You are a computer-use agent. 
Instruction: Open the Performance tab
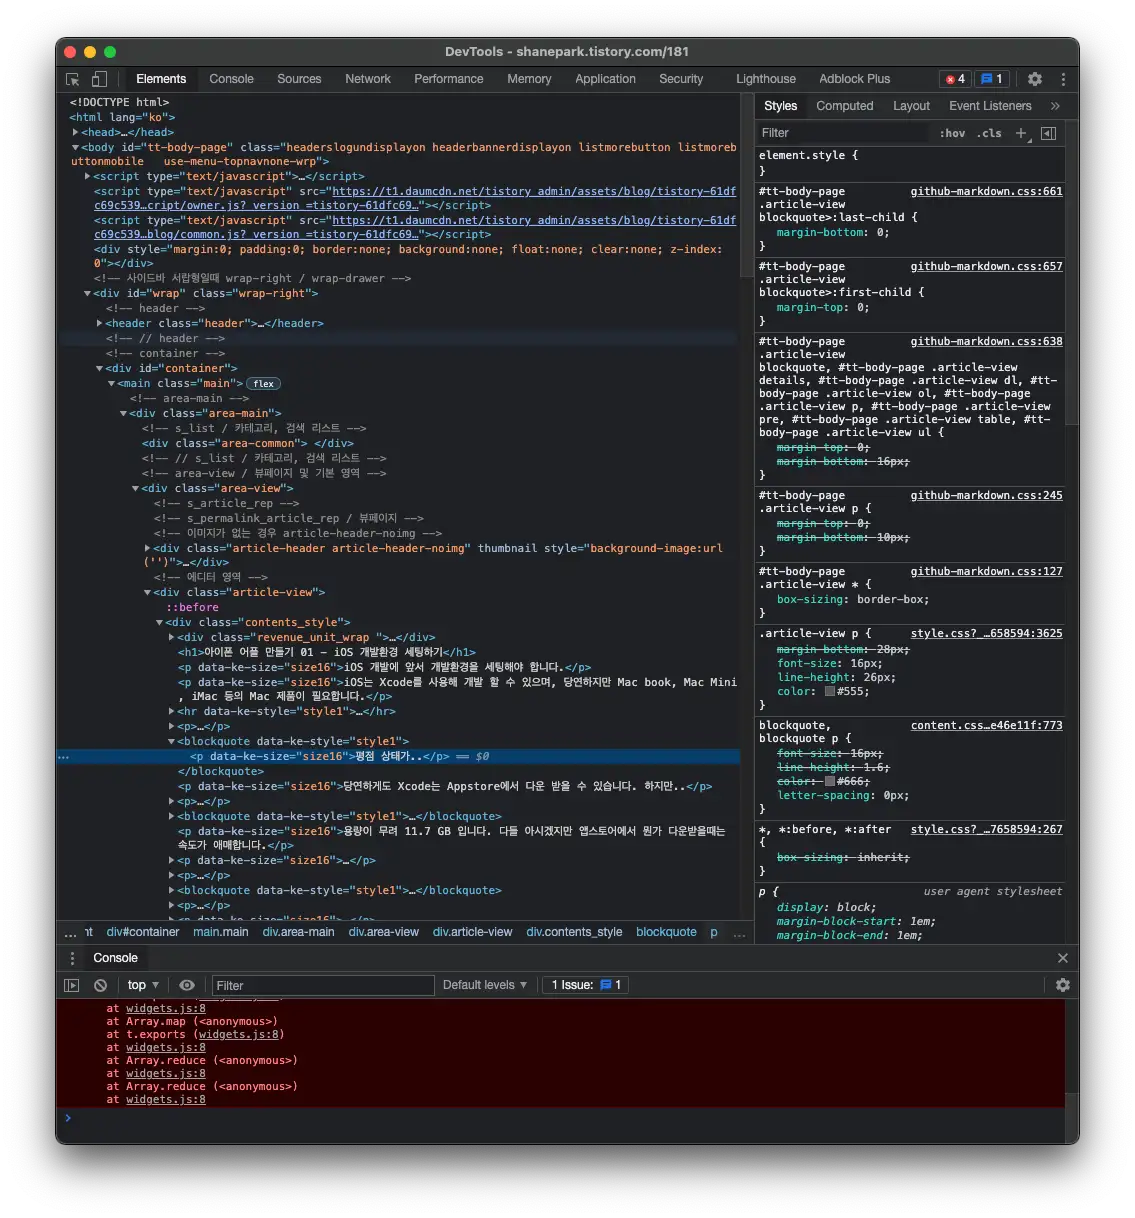click(448, 79)
